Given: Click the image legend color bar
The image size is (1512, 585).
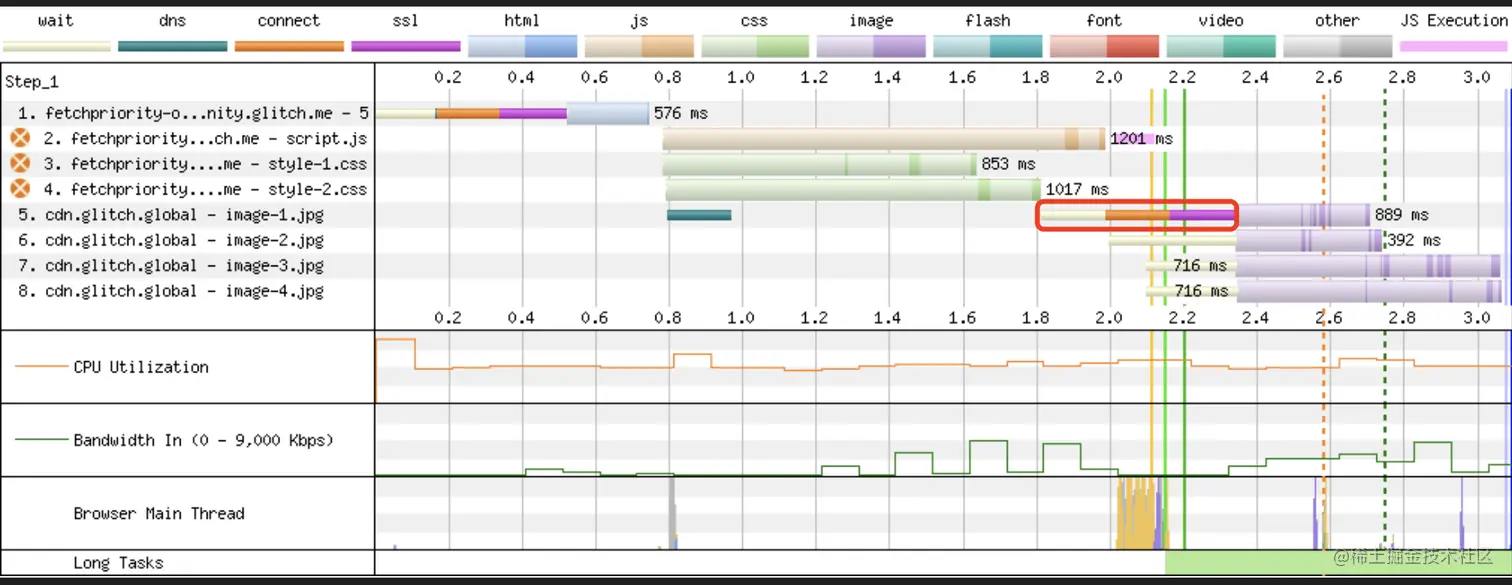Looking at the screenshot, I should click(872, 46).
